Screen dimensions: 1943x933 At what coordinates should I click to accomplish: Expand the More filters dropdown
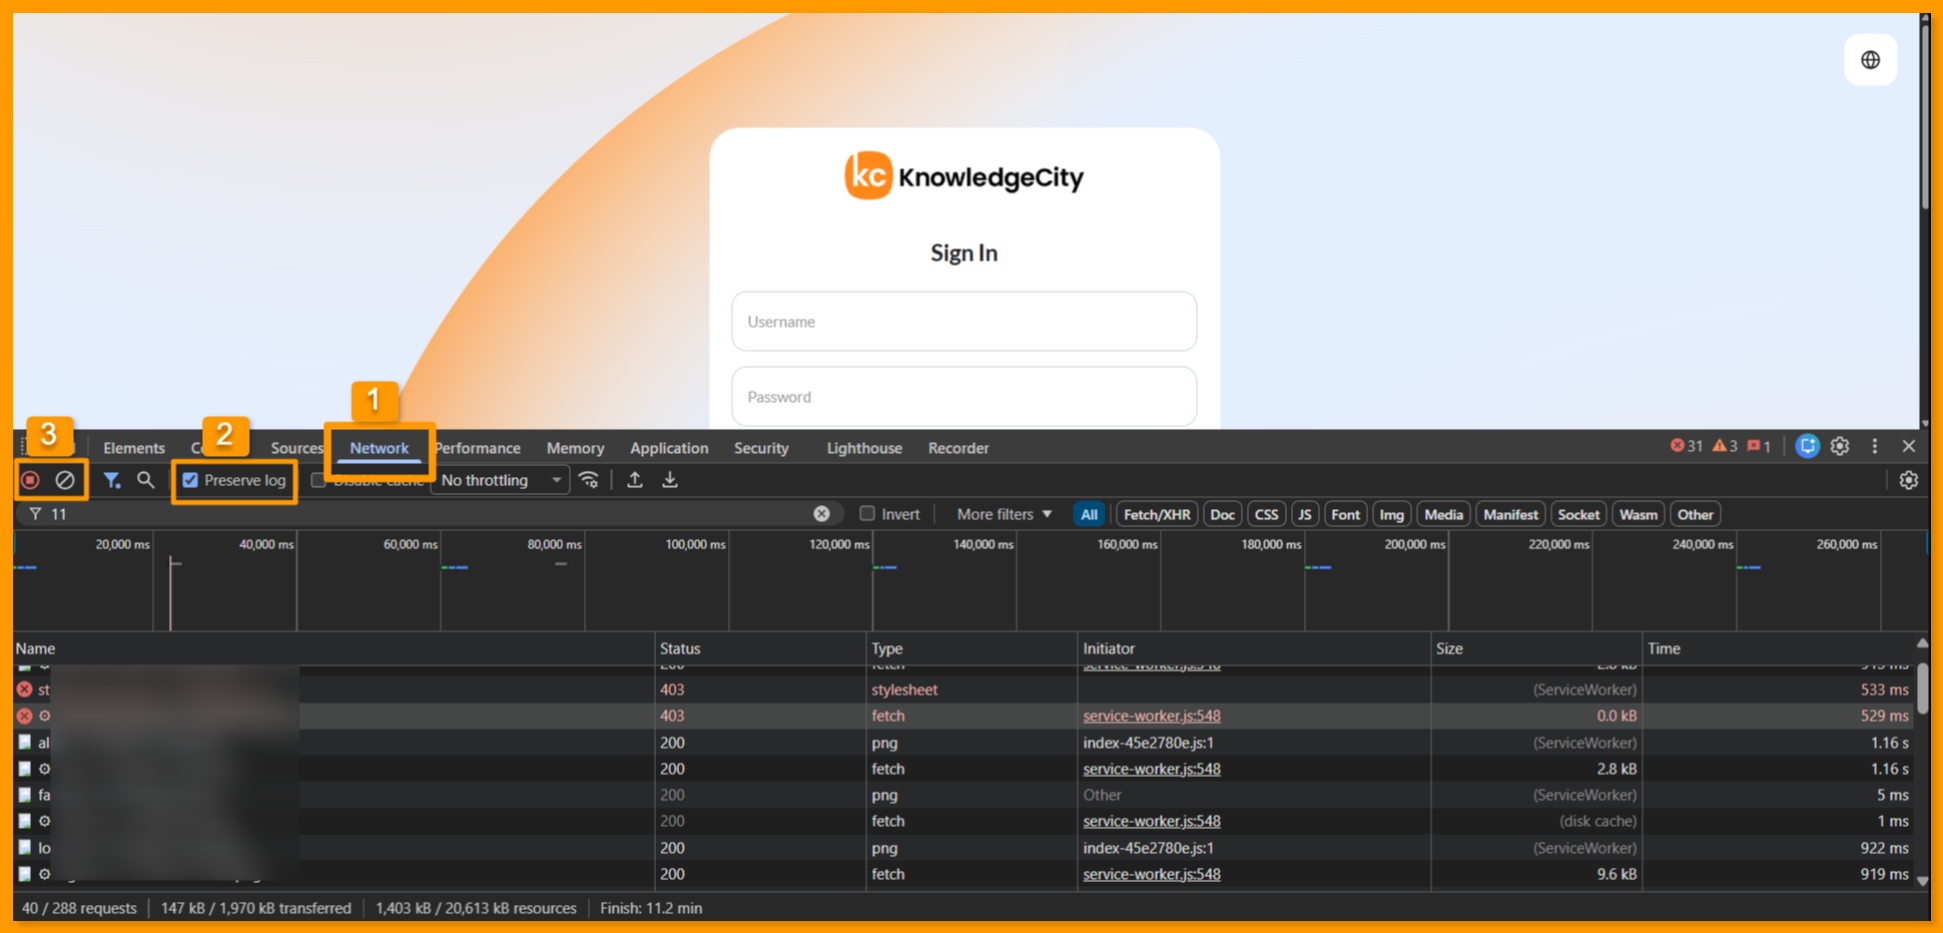coord(1004,514)
